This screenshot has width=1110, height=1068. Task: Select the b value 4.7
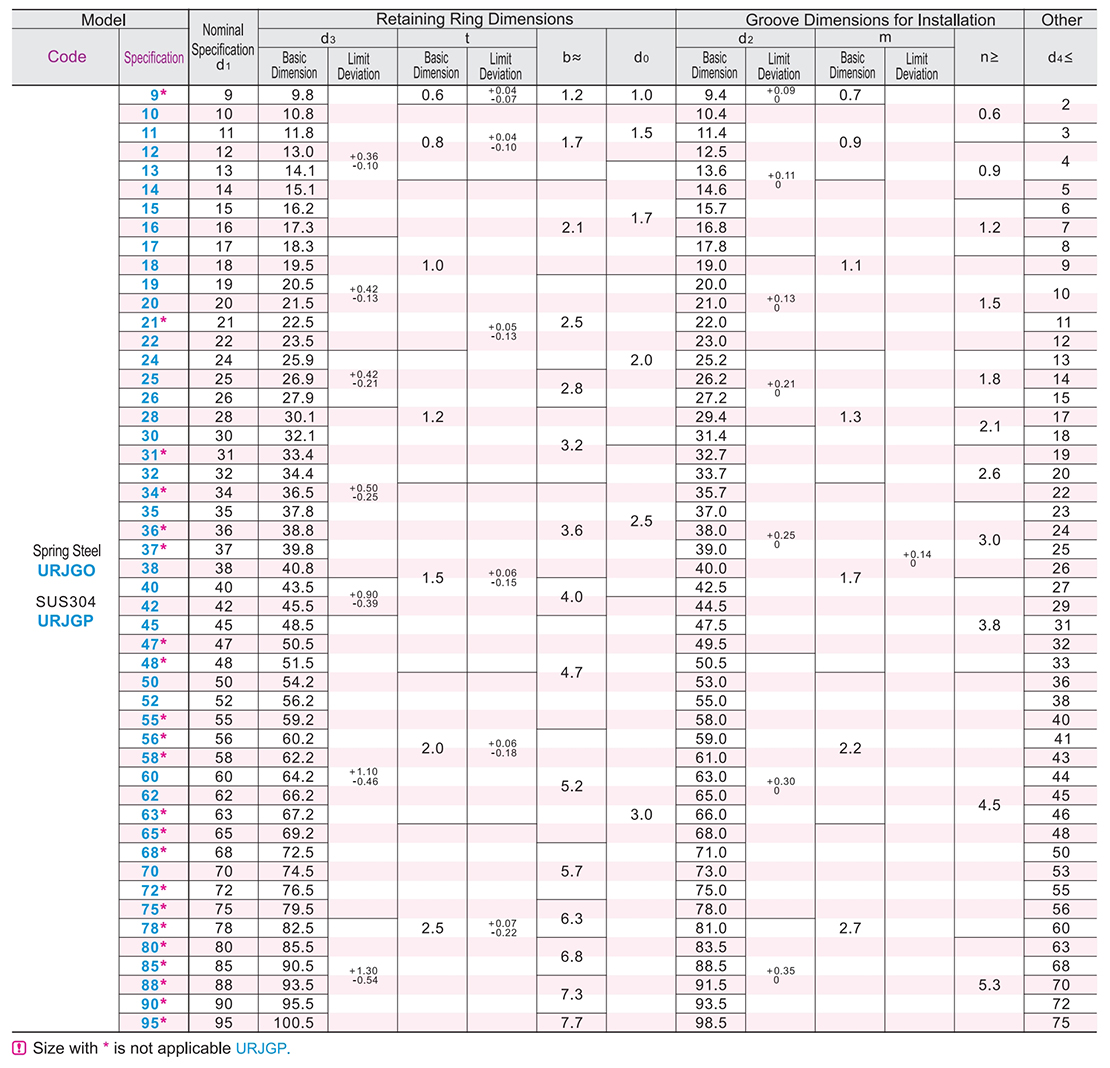(572, 672)
